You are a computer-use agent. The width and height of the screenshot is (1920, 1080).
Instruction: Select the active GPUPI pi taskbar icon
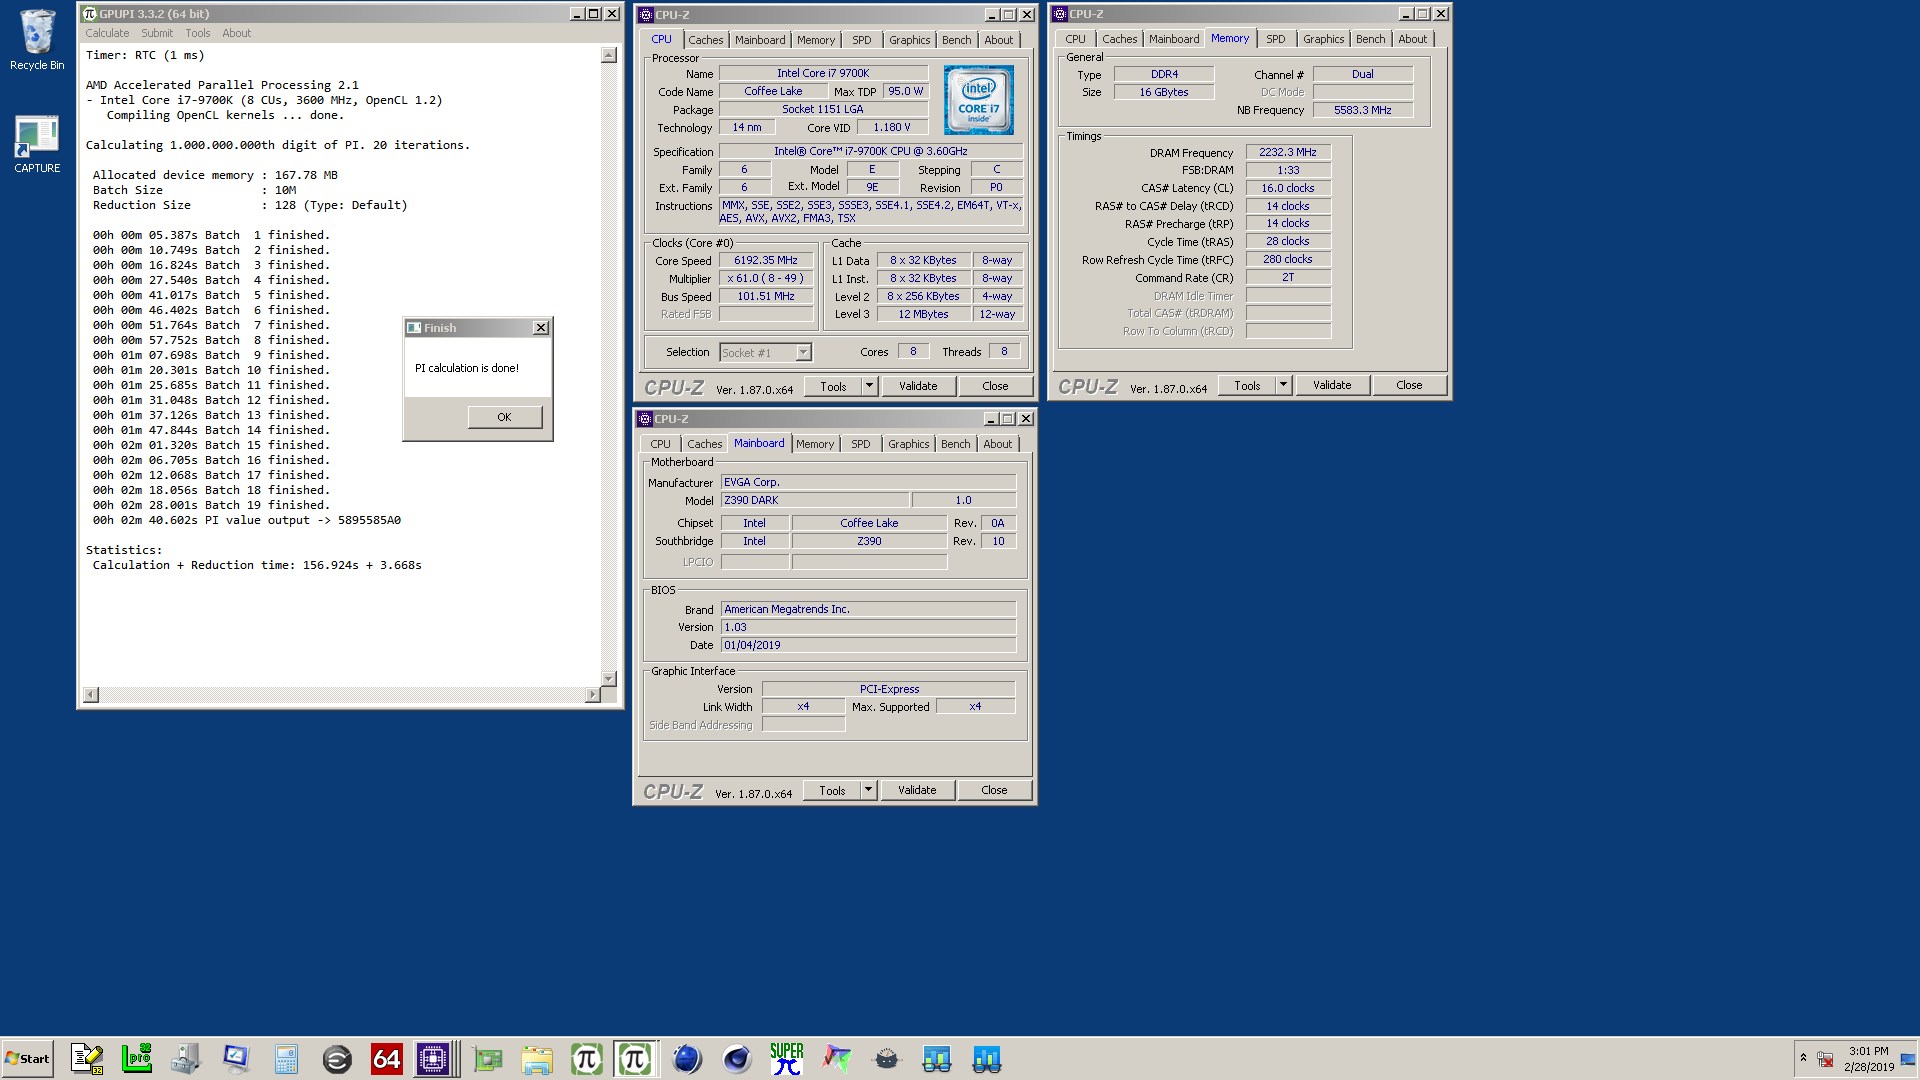(635, 1059)
